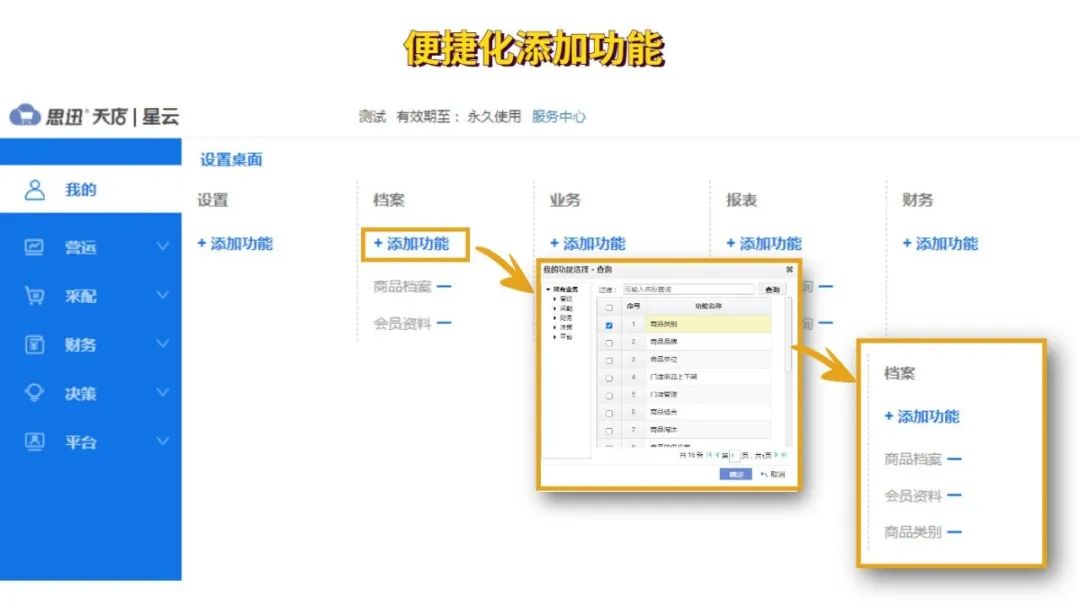Expand the 营运 sidebar section chevron
The image size is (1080, 606).
coord(162,245)
